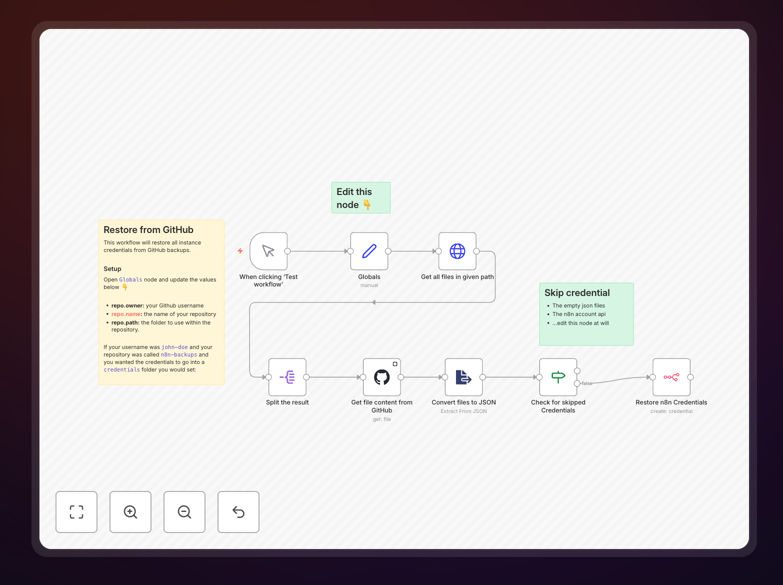Viewport: 783px width, 585px height.
Task: Click the 'Extract From JSON' subtitle
Action: click(464, 411)
